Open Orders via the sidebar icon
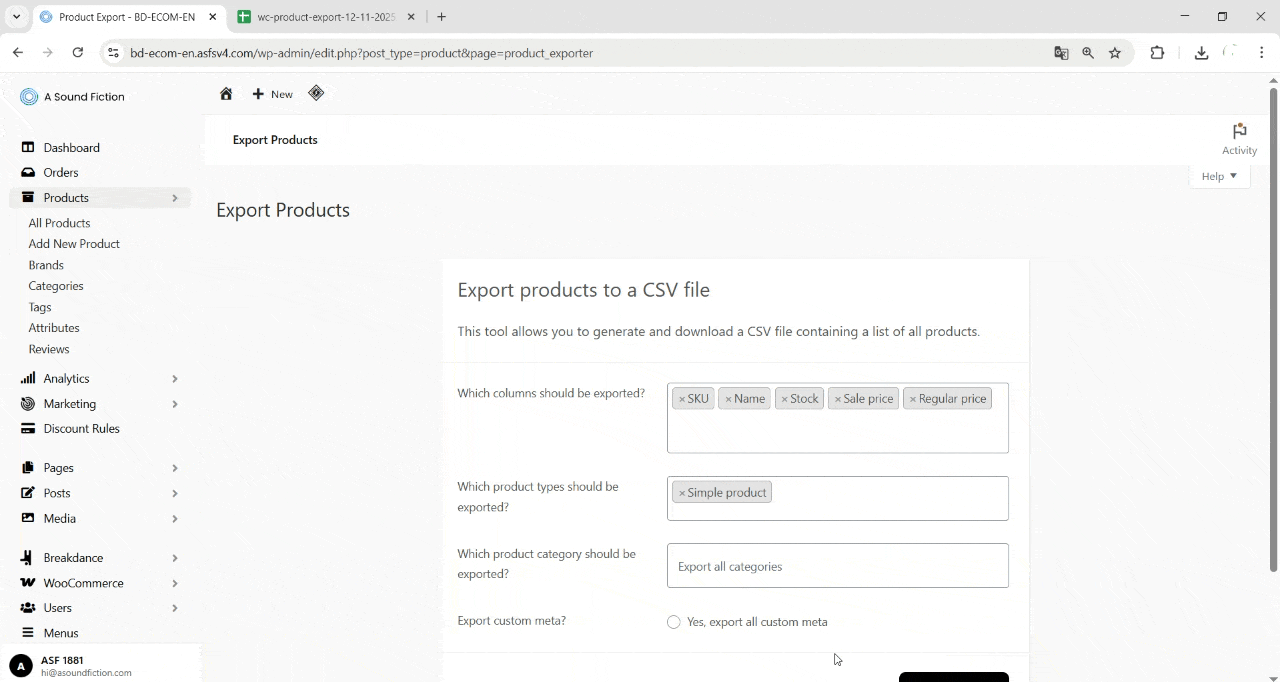 point(27,172)
